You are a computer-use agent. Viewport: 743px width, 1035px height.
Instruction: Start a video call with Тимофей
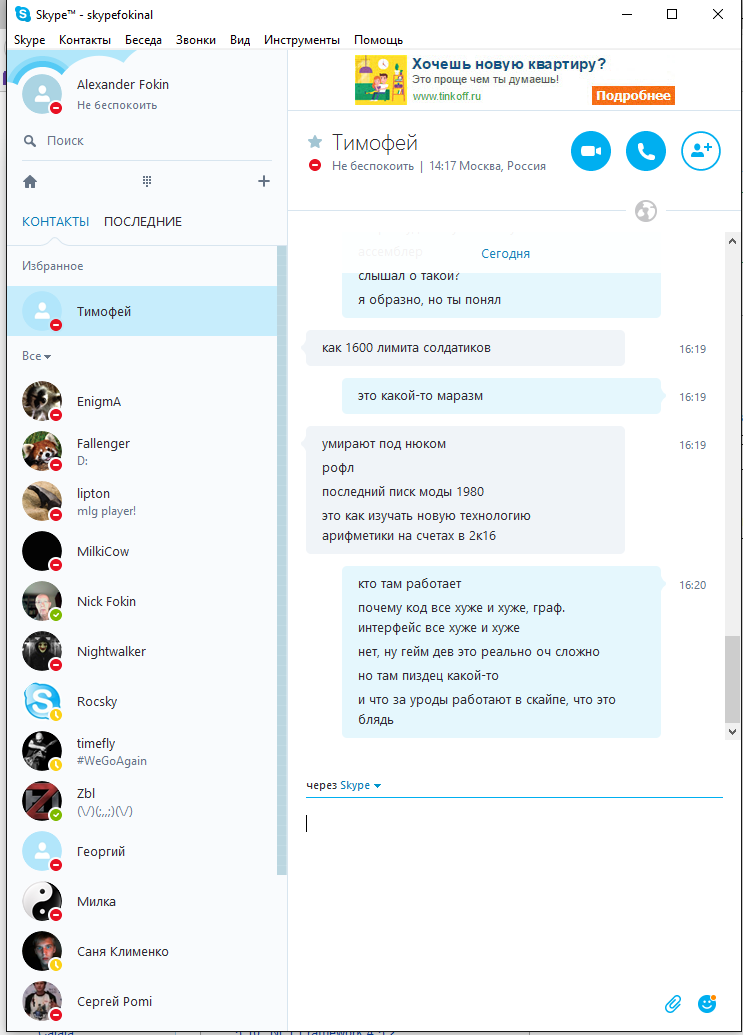click(591, 151)
